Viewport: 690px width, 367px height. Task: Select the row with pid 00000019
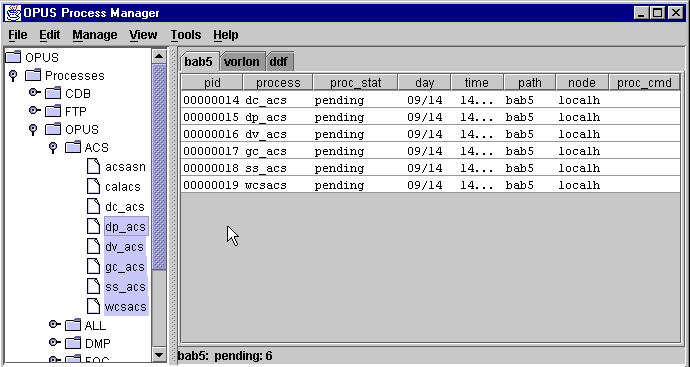click(x=430, y=185)
